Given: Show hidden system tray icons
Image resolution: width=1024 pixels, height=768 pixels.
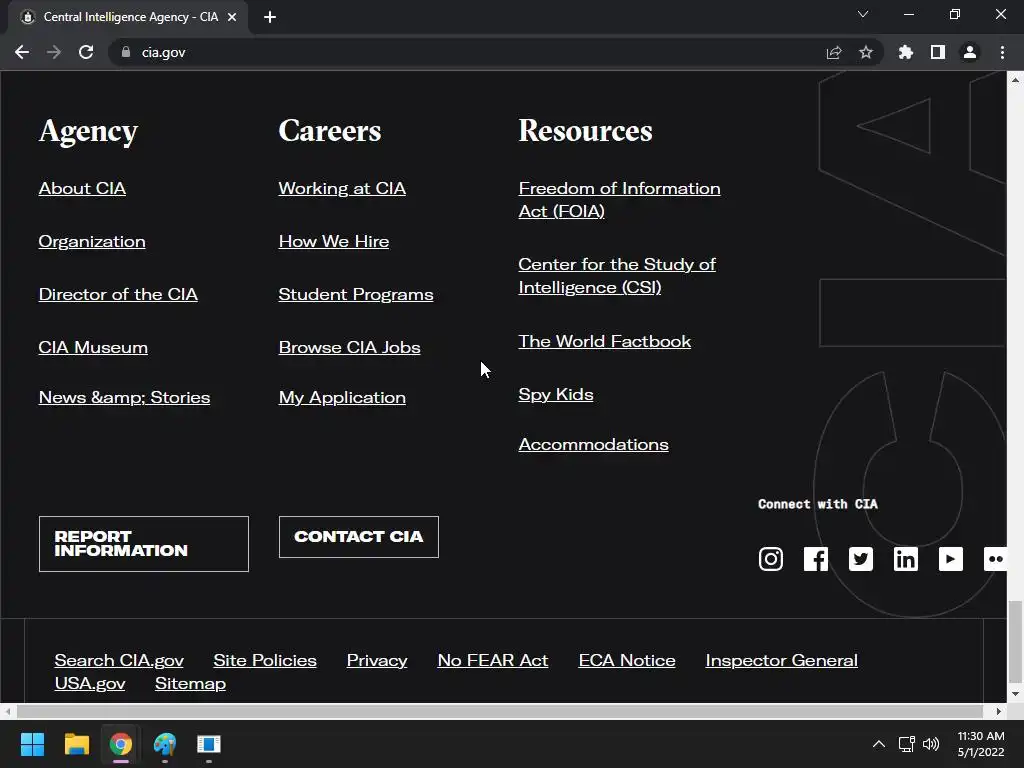Looking at the screenshot, I should point(879,744).
